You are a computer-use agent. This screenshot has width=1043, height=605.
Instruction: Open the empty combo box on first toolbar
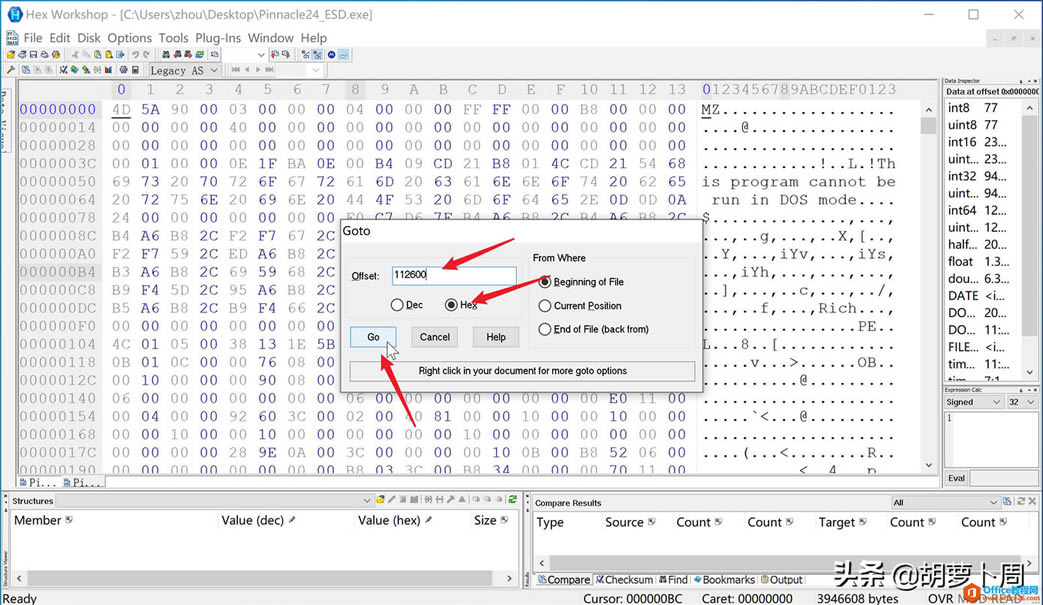(x=244, y=55)
